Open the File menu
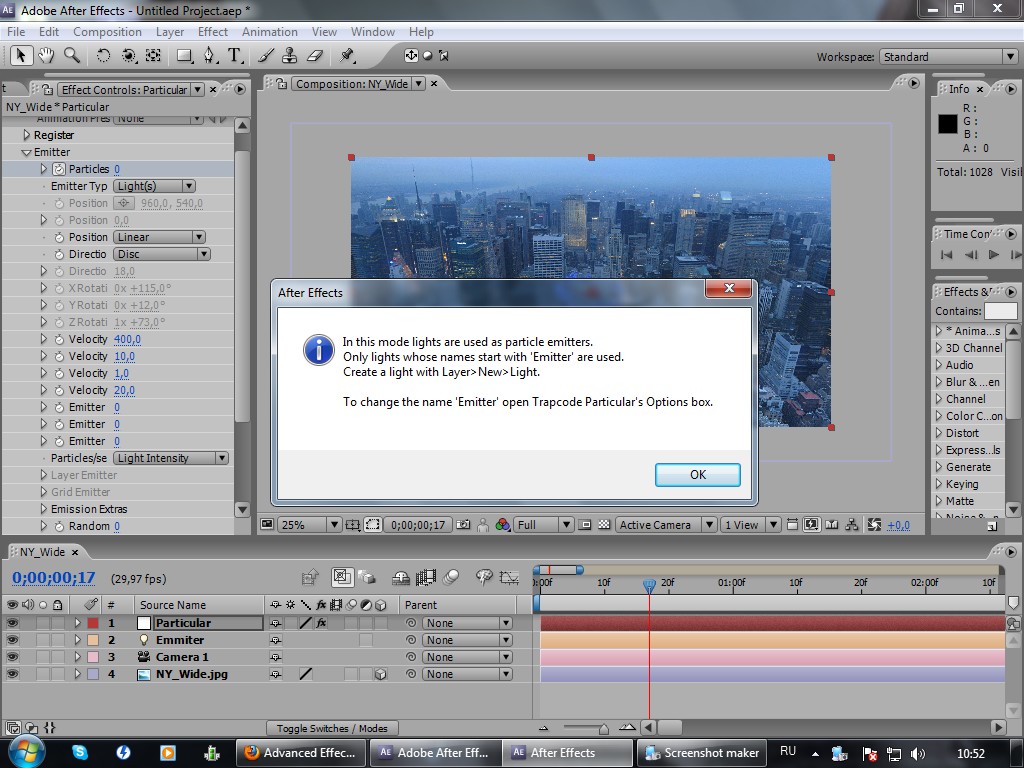 tap(16, 31)
